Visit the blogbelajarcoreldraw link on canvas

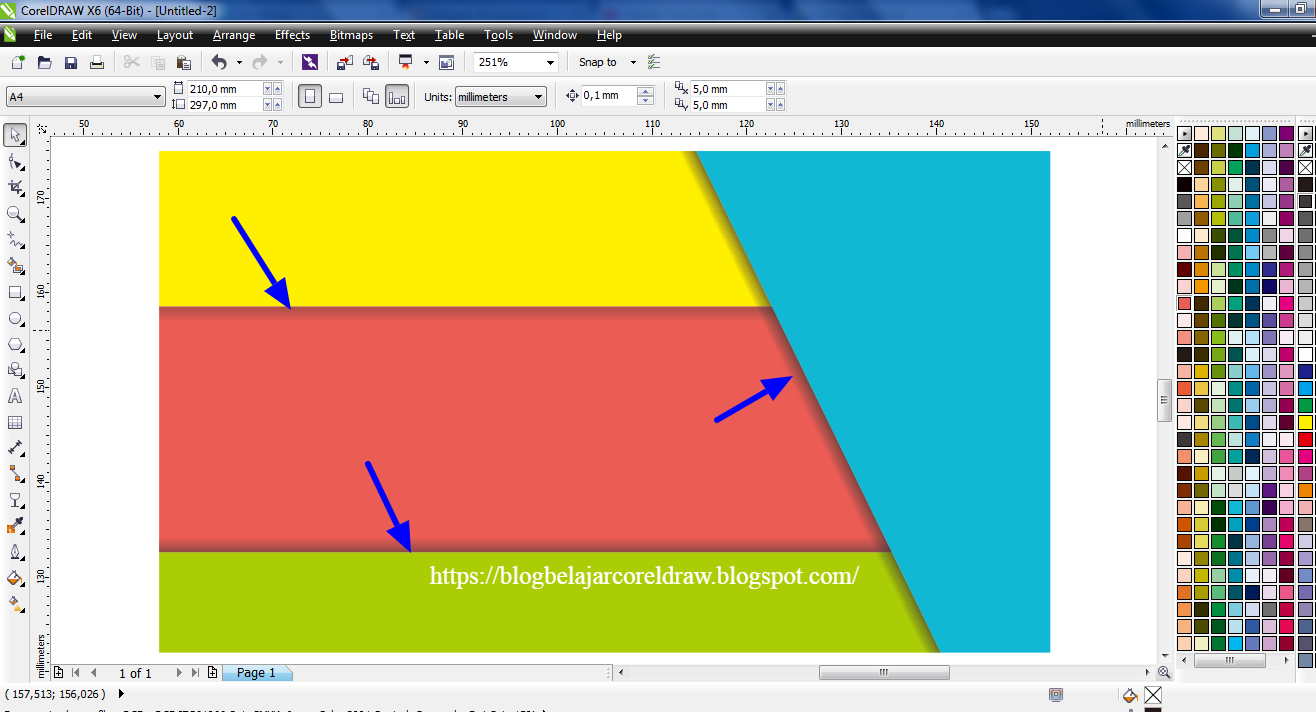coord(643,575)
